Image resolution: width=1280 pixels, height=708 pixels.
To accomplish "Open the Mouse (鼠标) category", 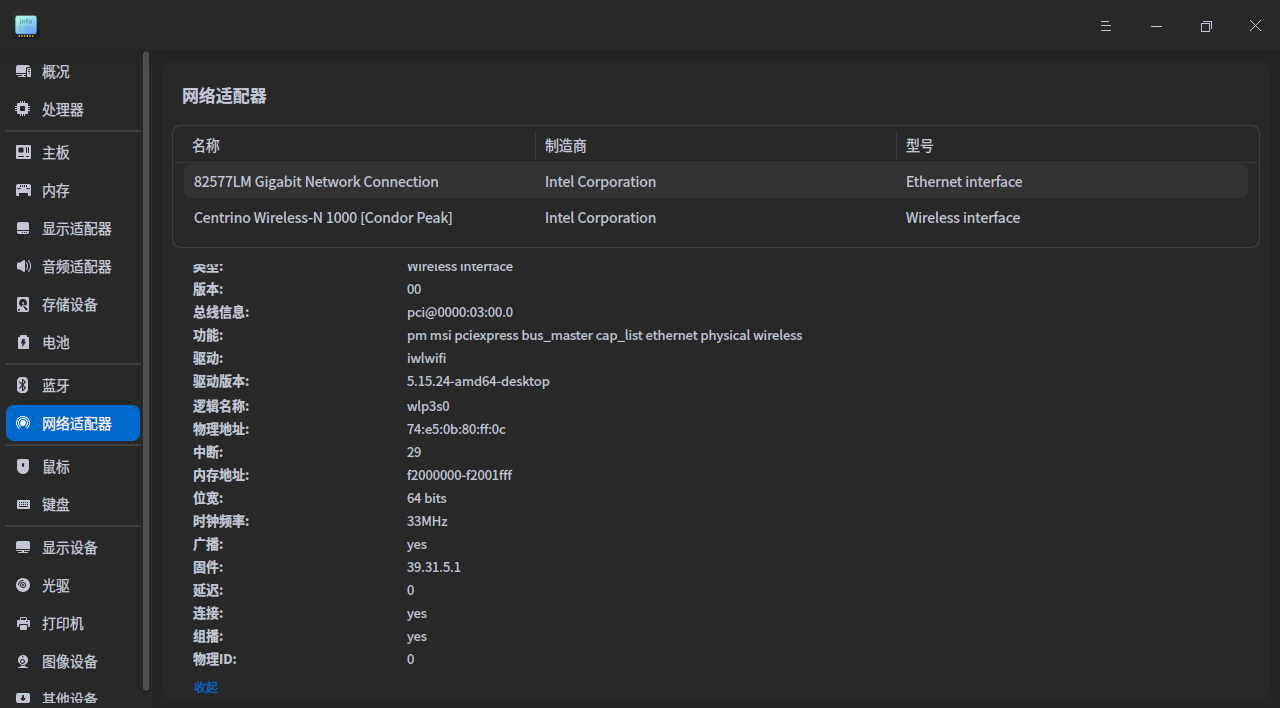I will [x=56, y=467].
